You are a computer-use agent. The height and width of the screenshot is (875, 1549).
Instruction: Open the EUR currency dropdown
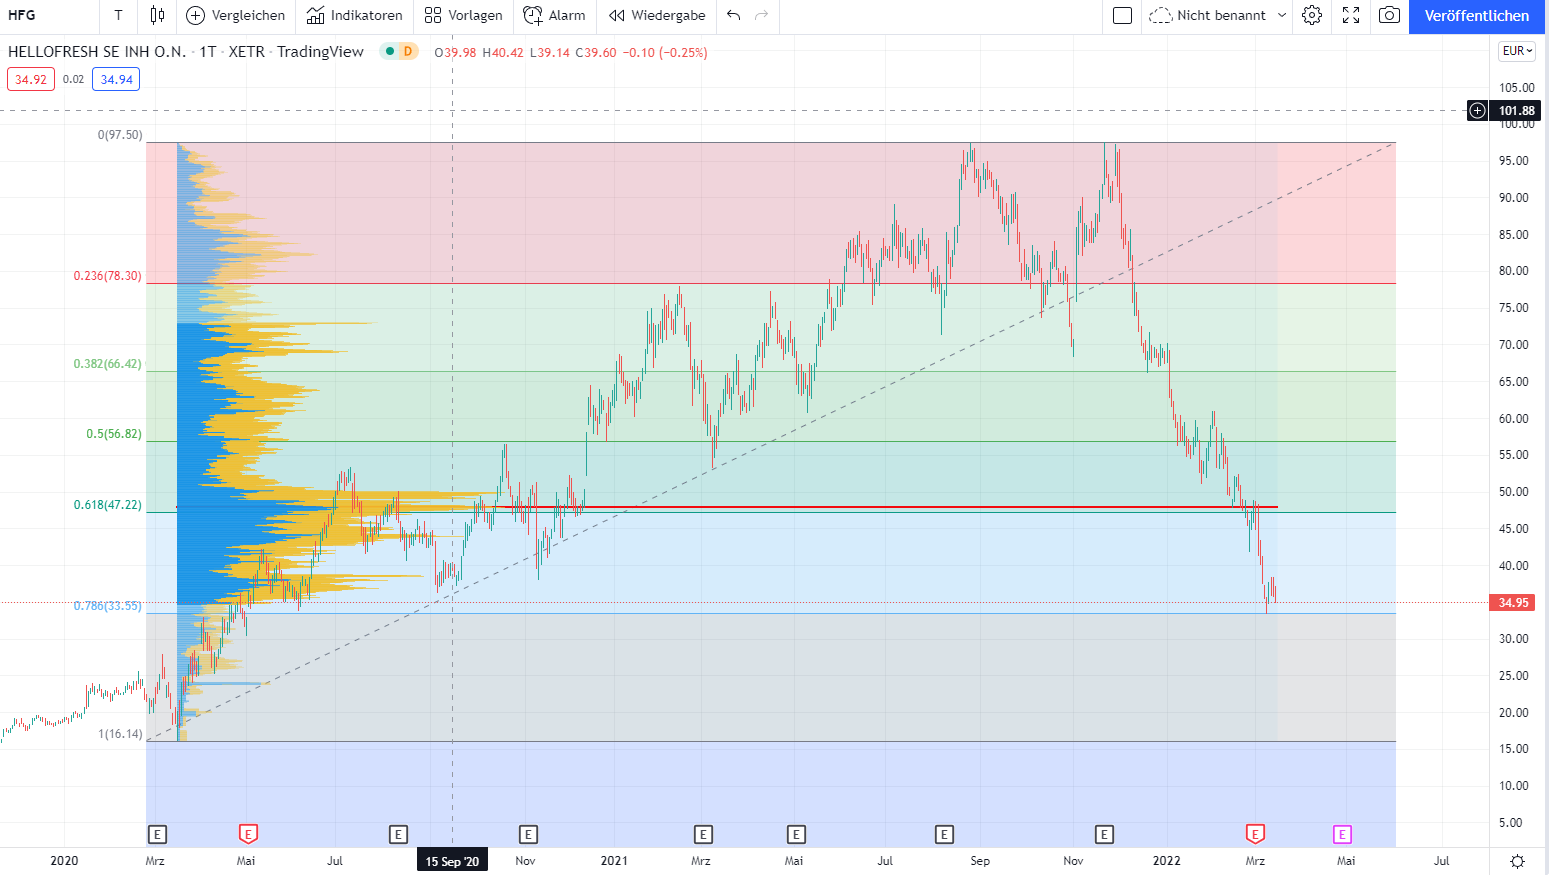[1517, 51]
